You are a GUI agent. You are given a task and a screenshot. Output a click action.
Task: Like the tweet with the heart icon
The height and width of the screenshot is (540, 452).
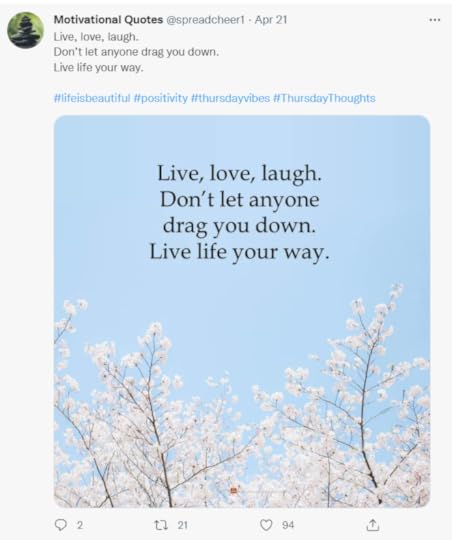pyautogui.click(x=266, y=525)
